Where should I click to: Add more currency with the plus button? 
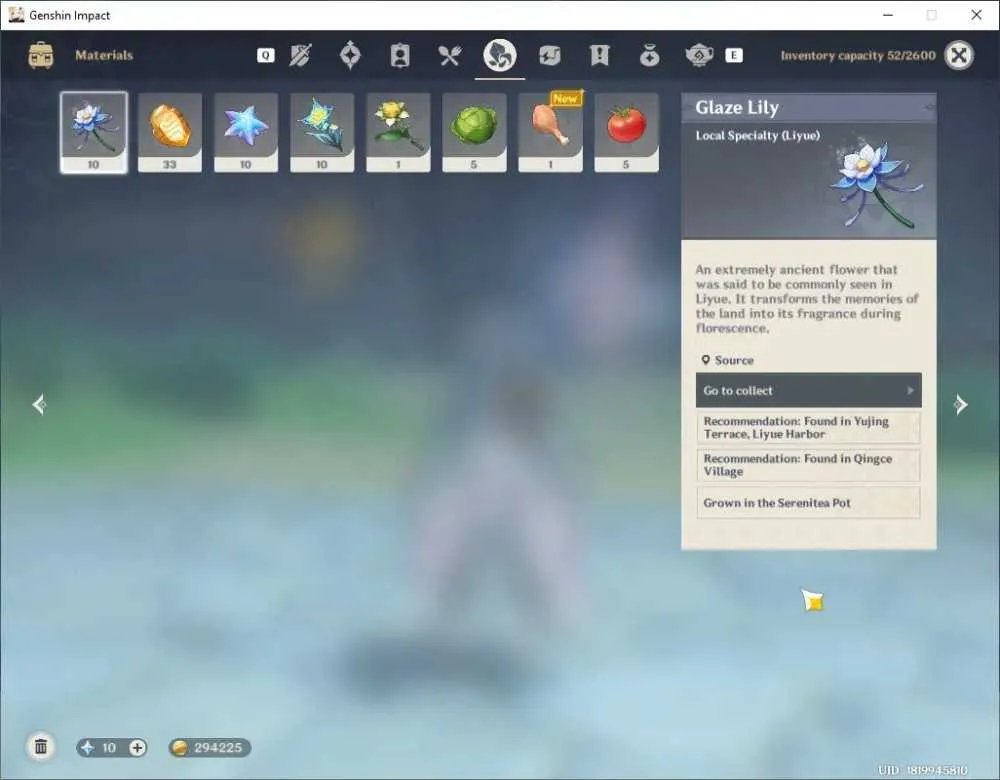tap(137, 747)
